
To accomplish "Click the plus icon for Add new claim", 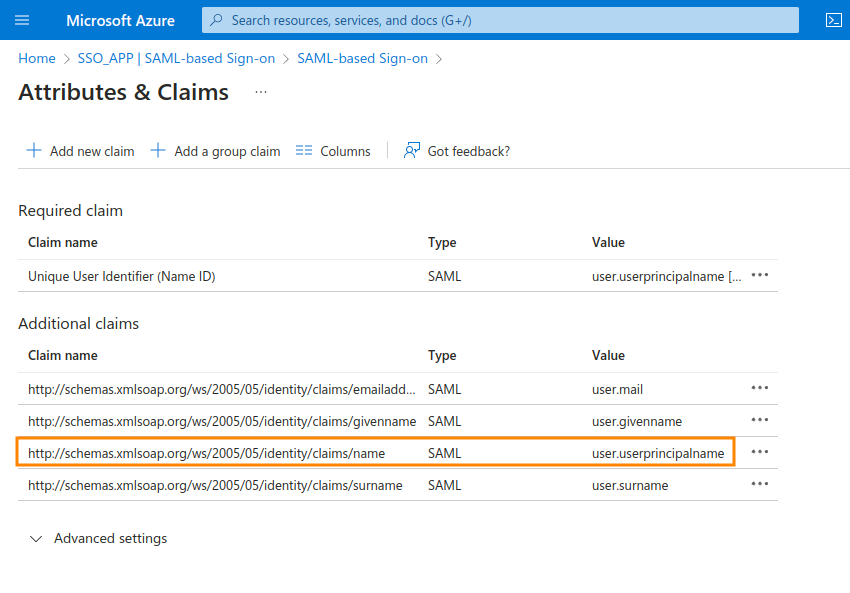I will tap(34, 151).
